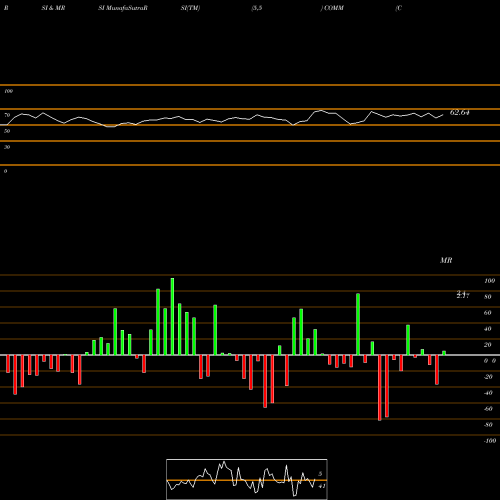Image resolution: width=500 pixels, height=500 pixels.
Task: Click the -20 label on the MR axis
Action: pos(488,377)
